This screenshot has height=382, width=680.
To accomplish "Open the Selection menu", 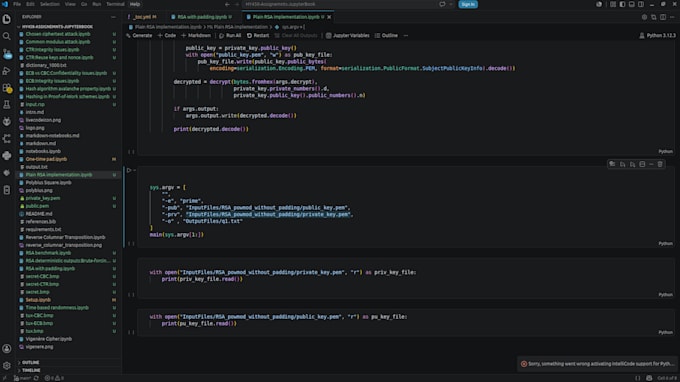I will 50,4.
